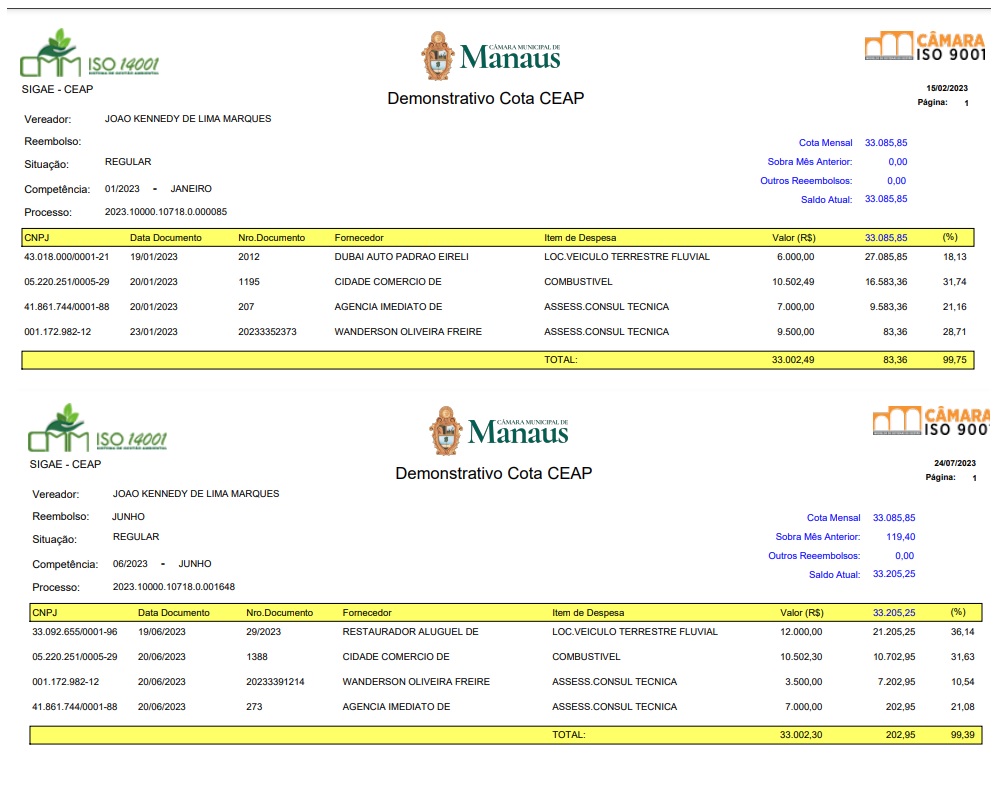This screenshot has width=998, height=797.
Task: Select supplier RESTAURADOR ALUGUEL DE
Action: click(x=411, y=632)
